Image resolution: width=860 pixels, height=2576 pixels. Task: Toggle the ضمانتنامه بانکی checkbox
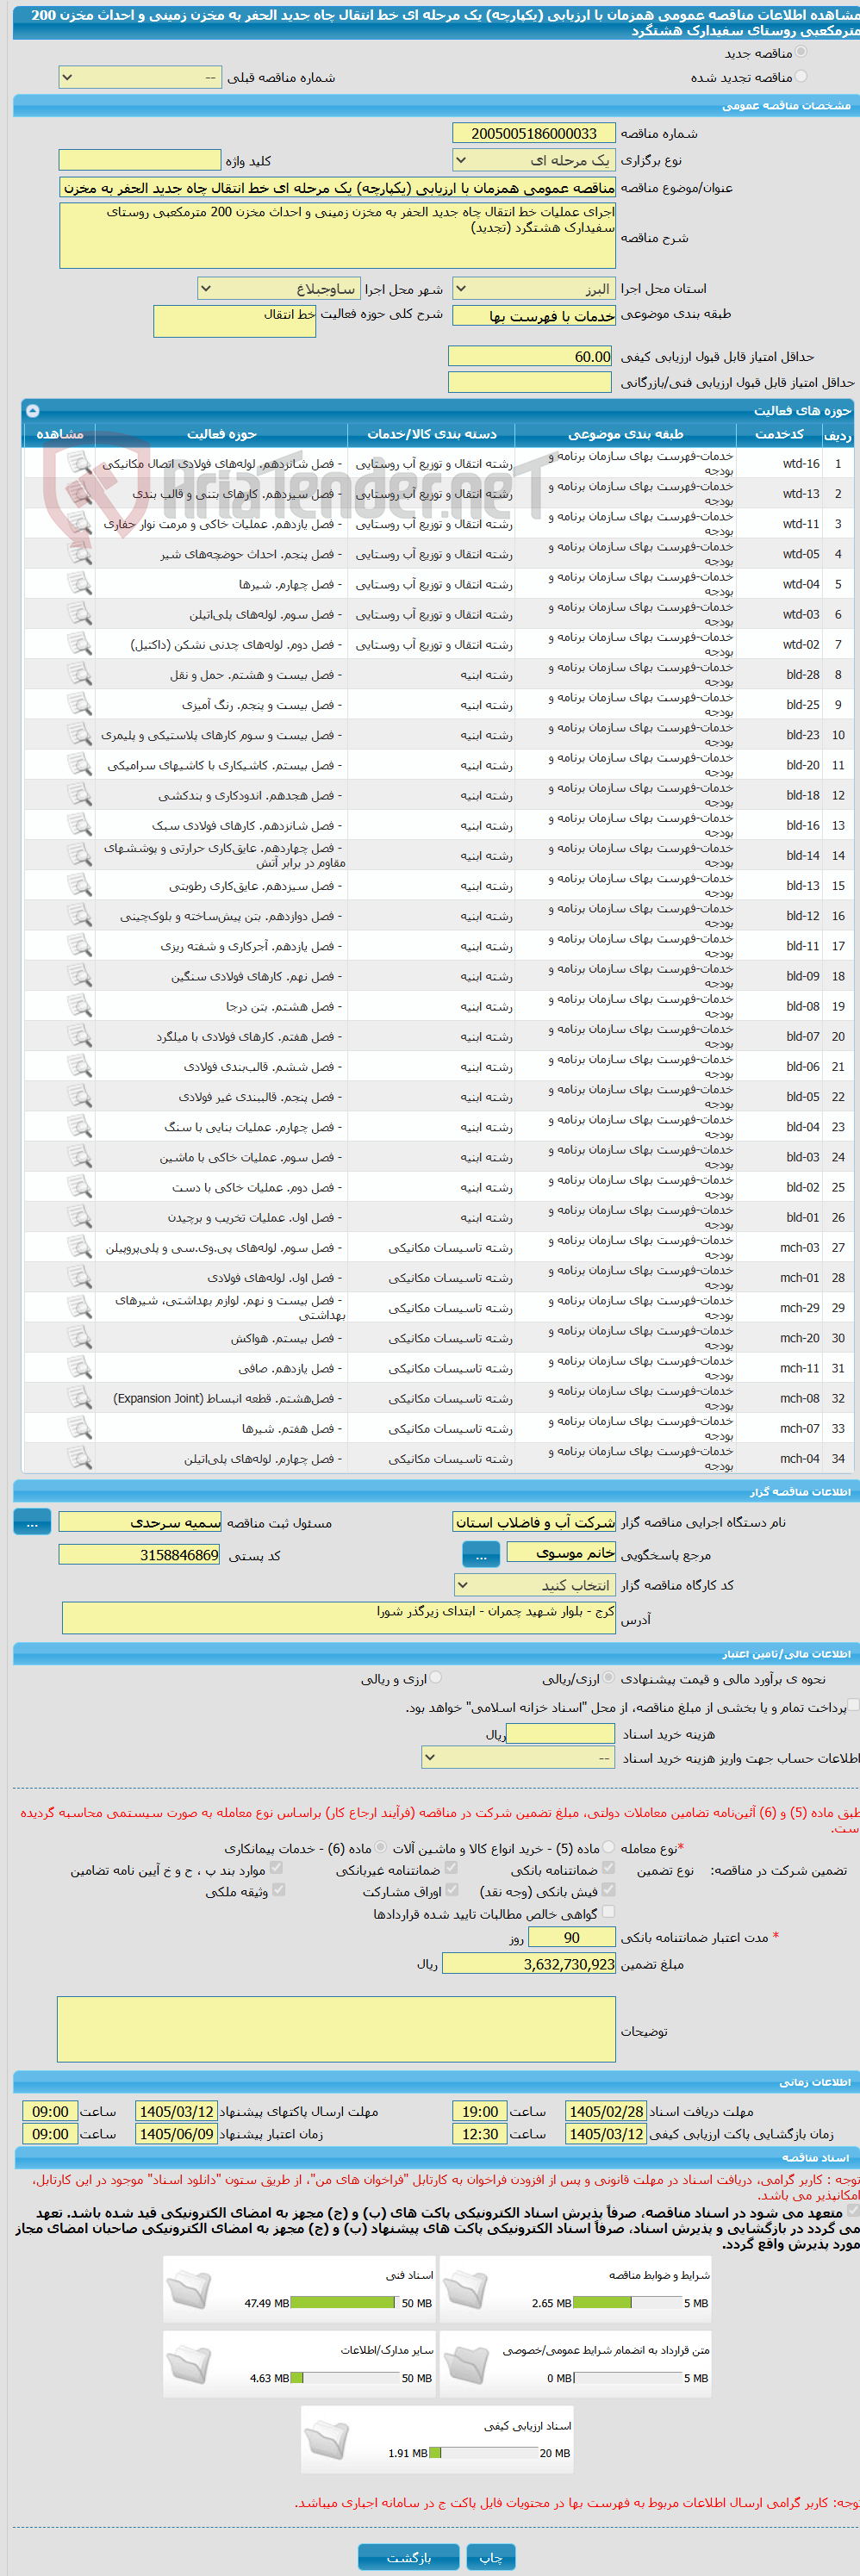coord(609,1868)
